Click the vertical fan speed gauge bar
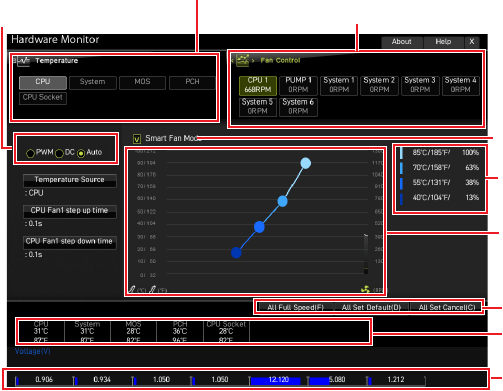Viewport: 503px width, 391px height. [x=366, y=254]
